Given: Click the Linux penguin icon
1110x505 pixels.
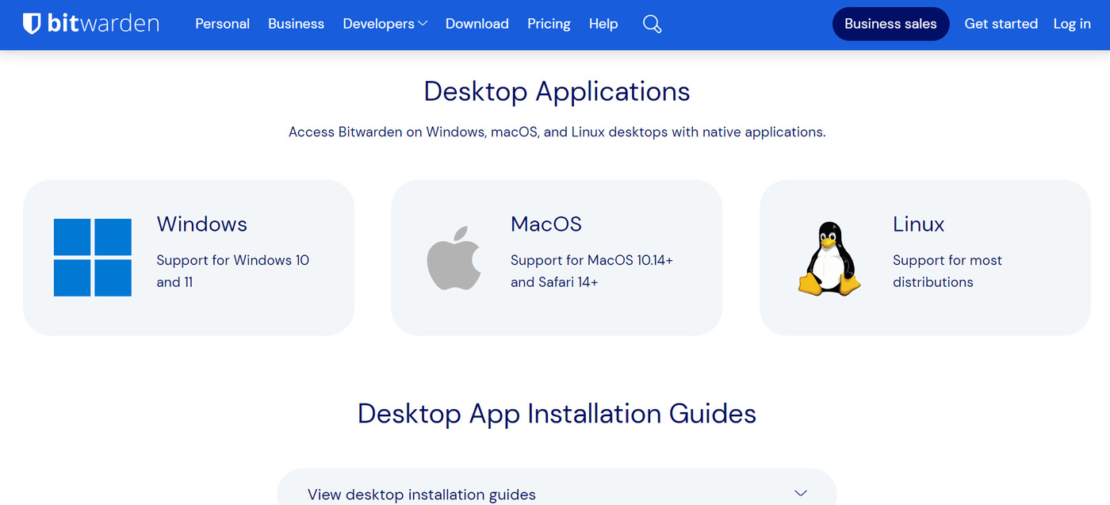Looking at the screenshot, I should 829,258.
